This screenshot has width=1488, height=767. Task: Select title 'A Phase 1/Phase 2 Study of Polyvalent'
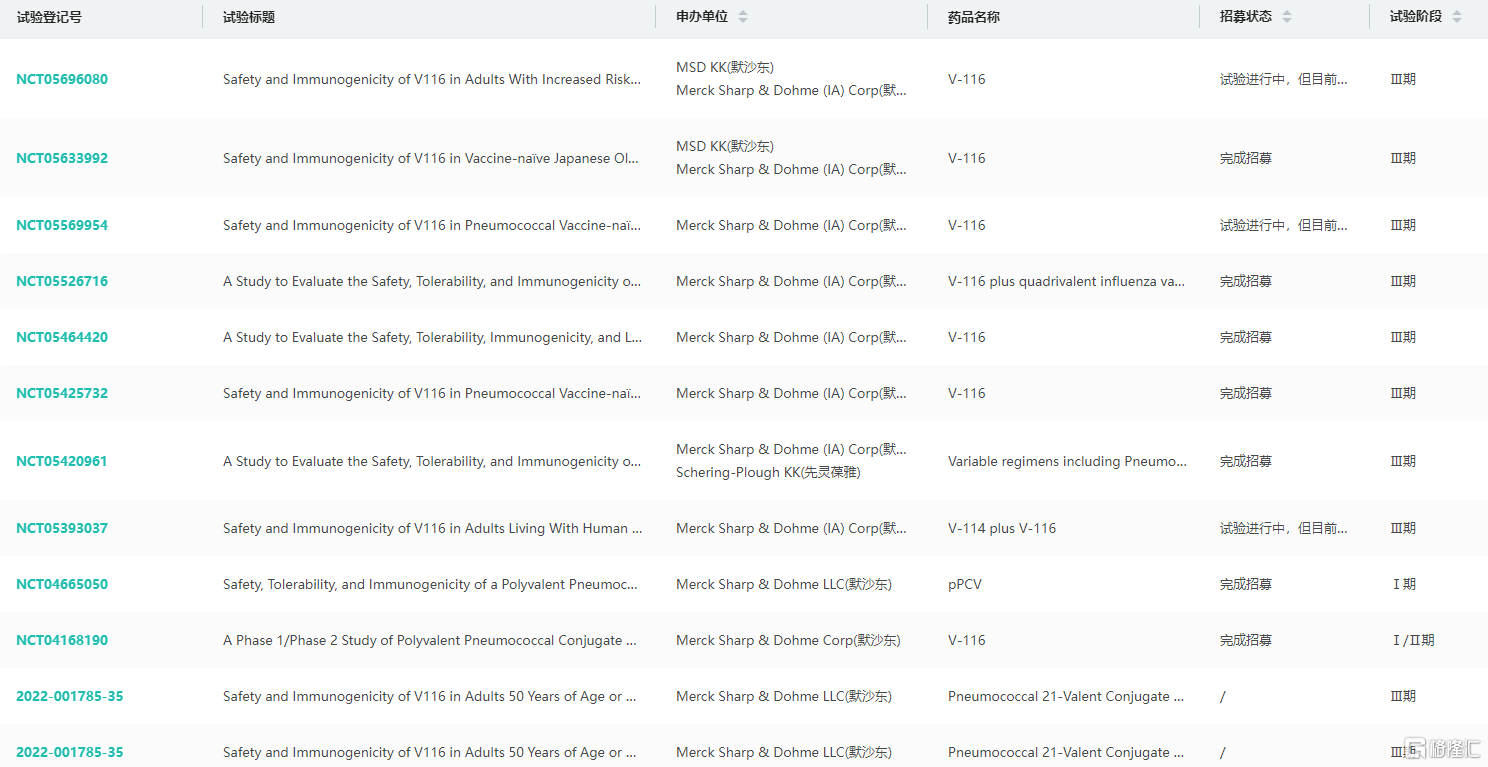tap(430, 640)
